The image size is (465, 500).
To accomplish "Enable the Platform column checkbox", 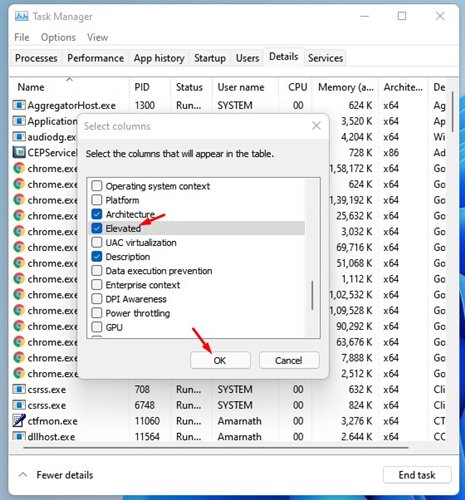I will tap(97, 200).
